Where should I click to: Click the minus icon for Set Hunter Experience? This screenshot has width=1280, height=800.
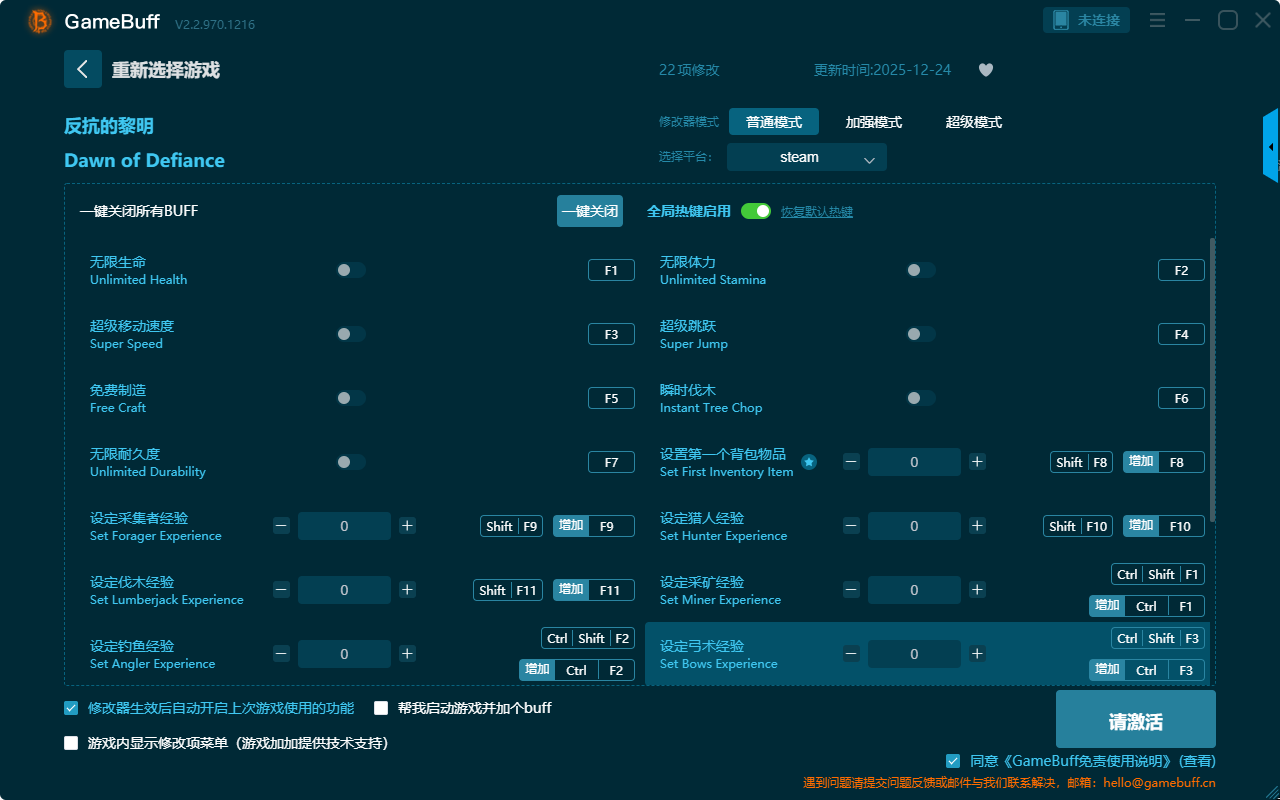click(851, 526)
